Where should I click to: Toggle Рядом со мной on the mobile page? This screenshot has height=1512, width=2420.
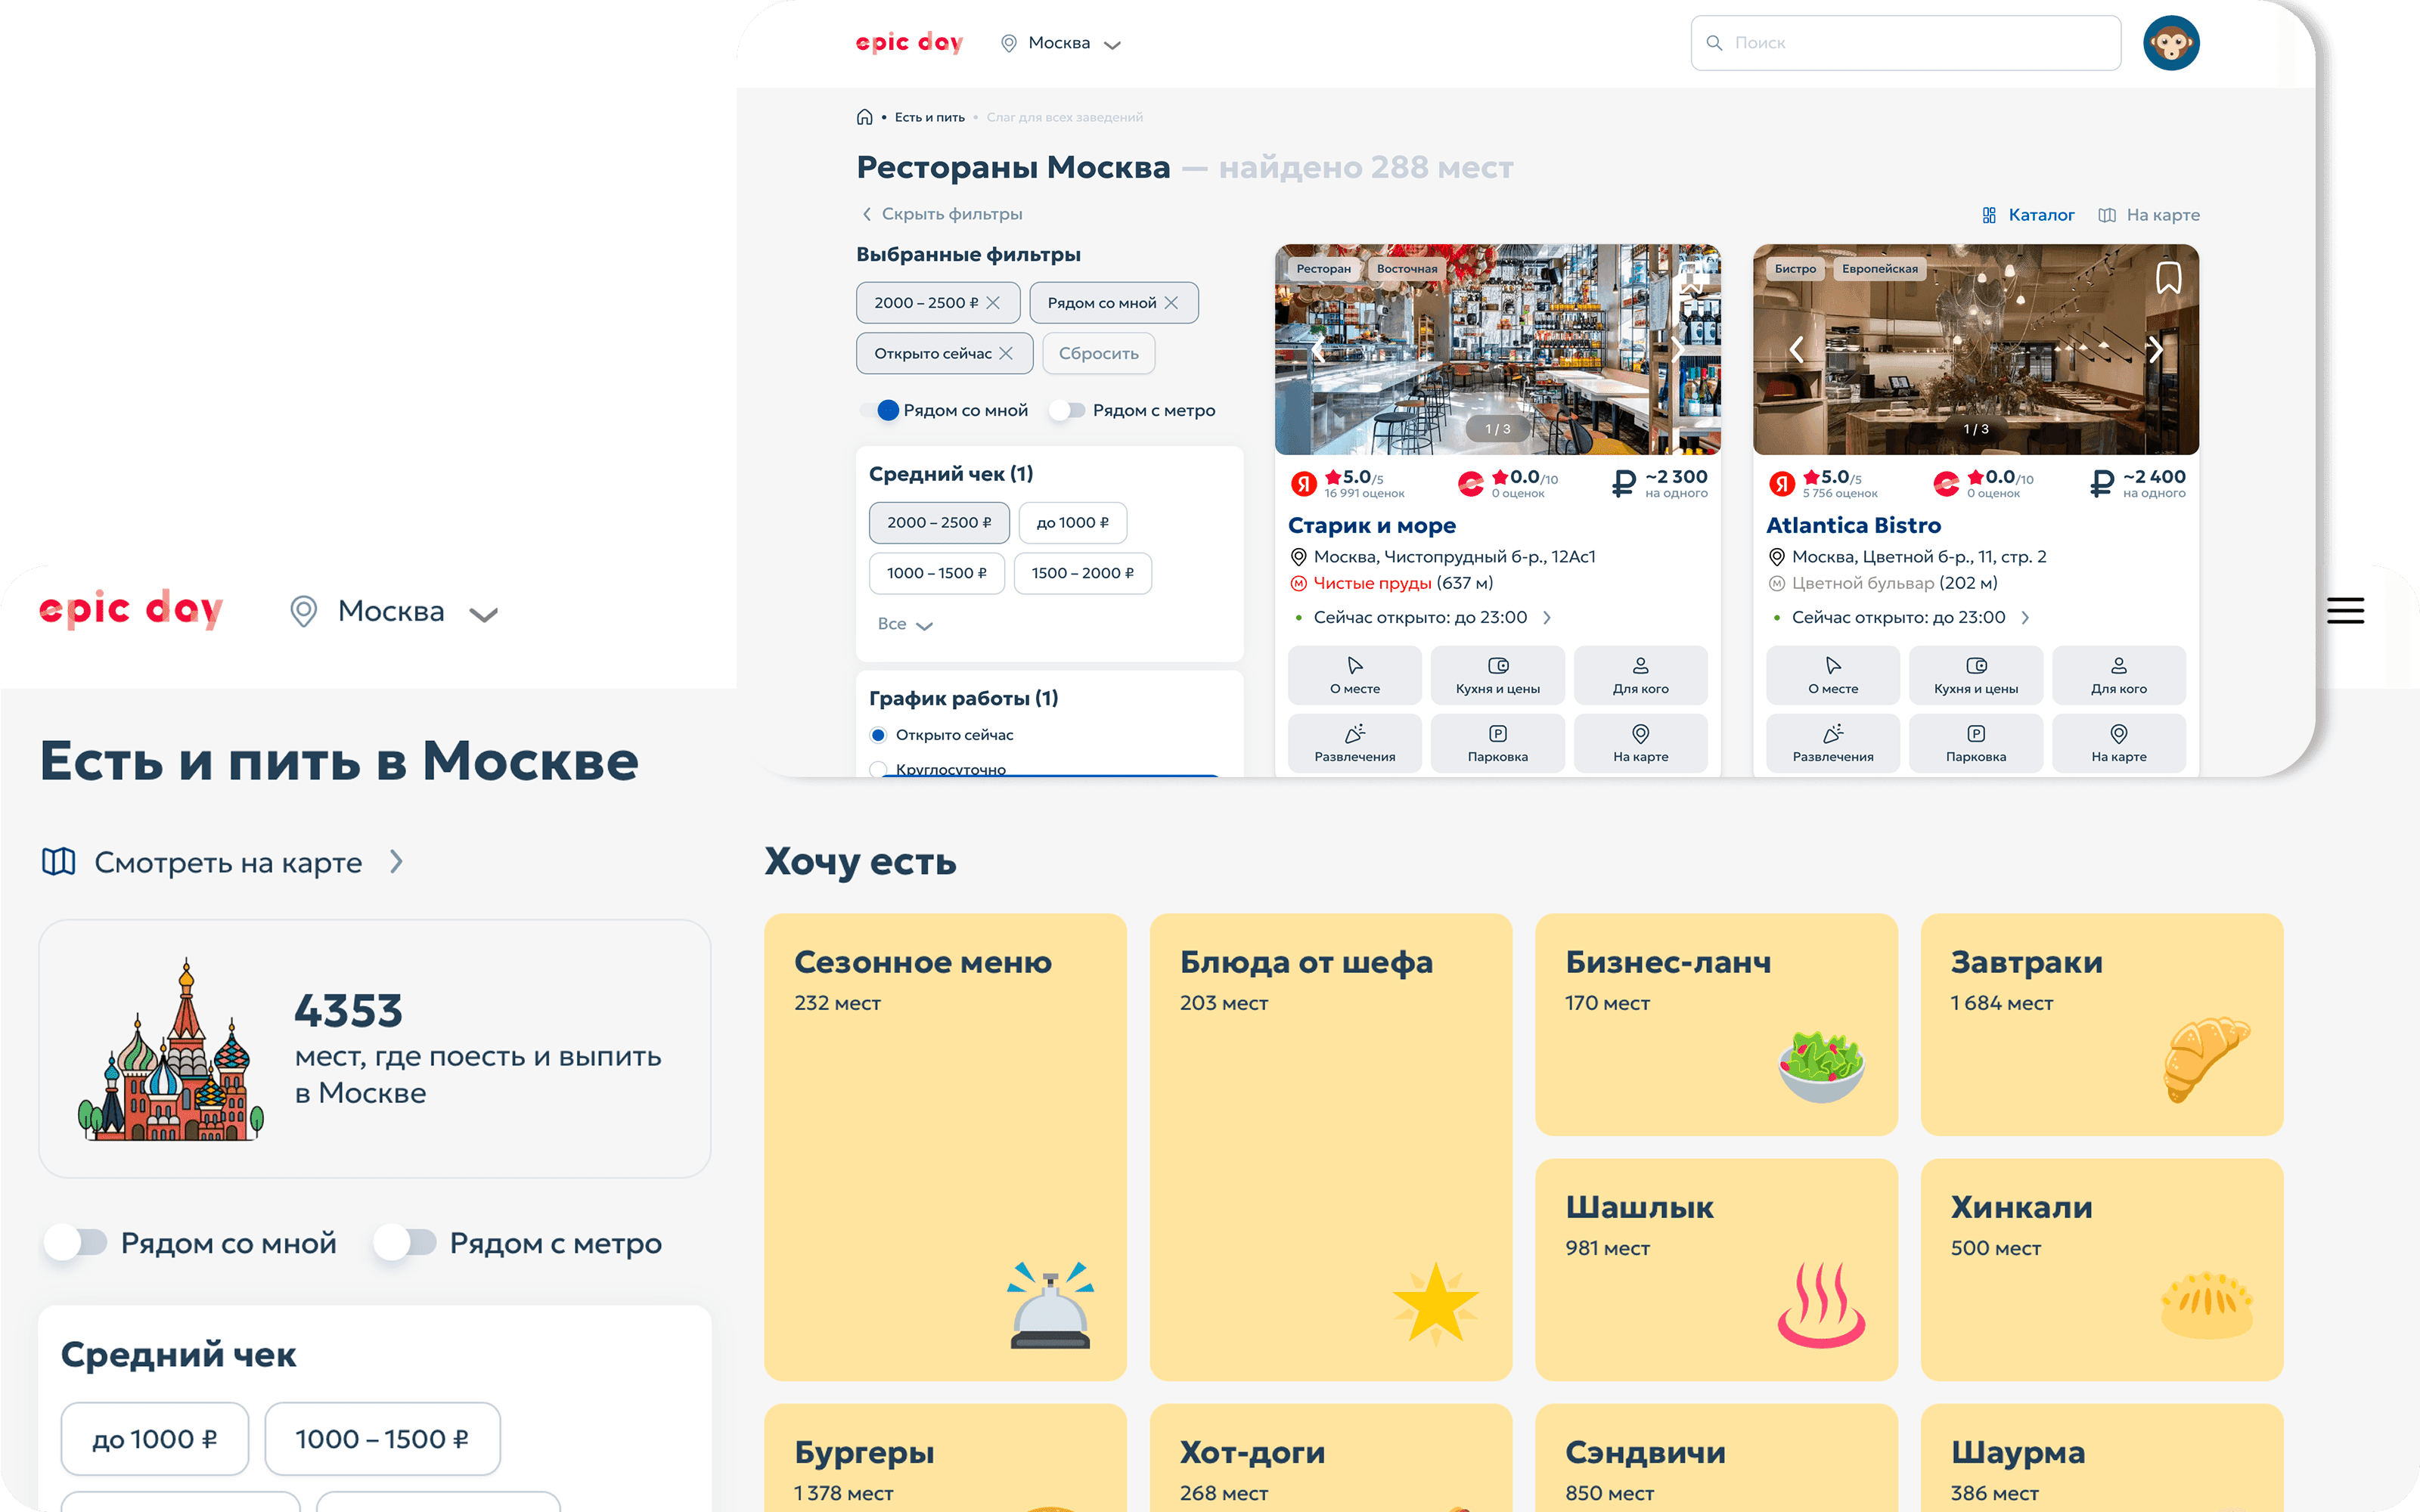coord(76,1243)
